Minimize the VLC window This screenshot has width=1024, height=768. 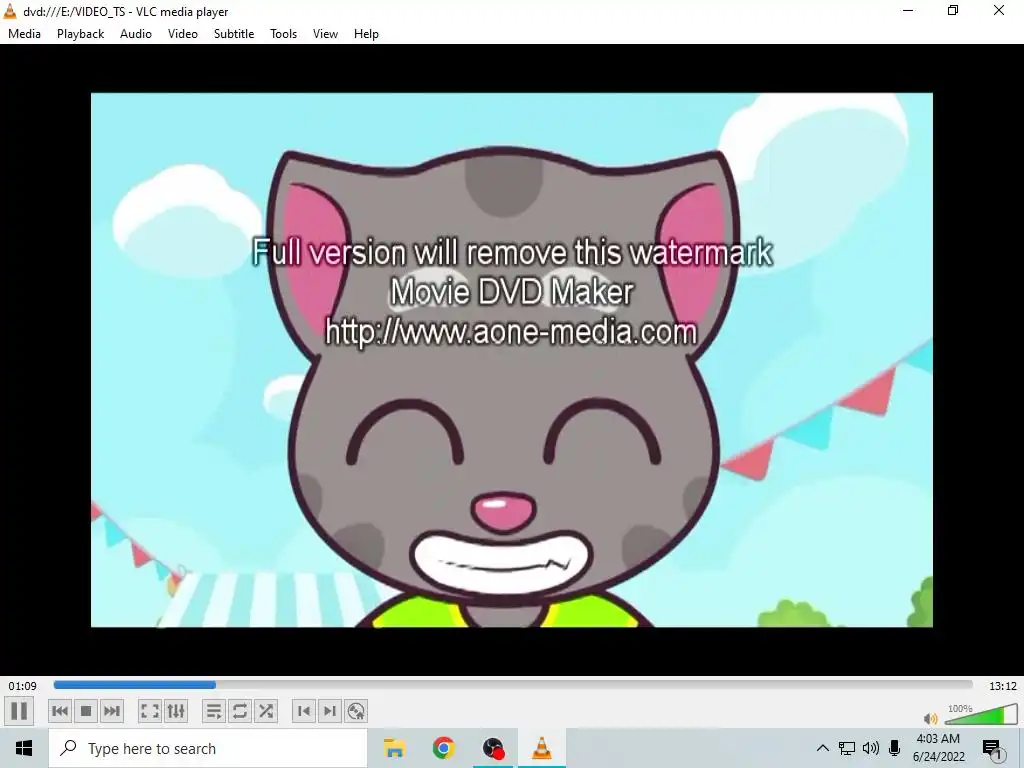pyautogui.click(x=908, y=10)
